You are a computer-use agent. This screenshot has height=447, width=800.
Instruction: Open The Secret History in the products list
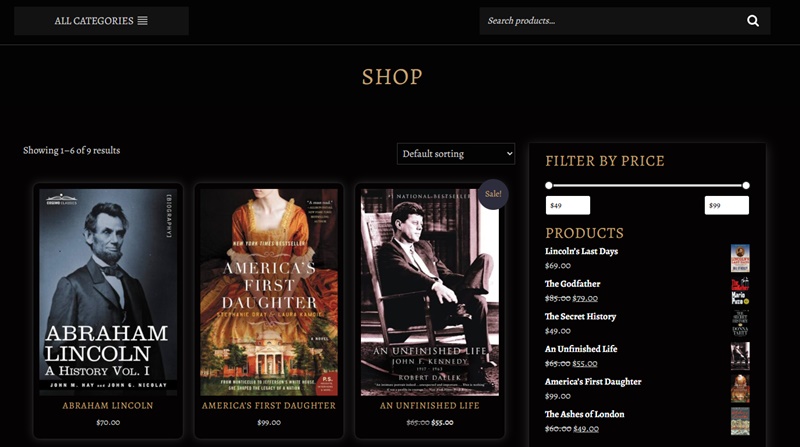tap(580, 316)
